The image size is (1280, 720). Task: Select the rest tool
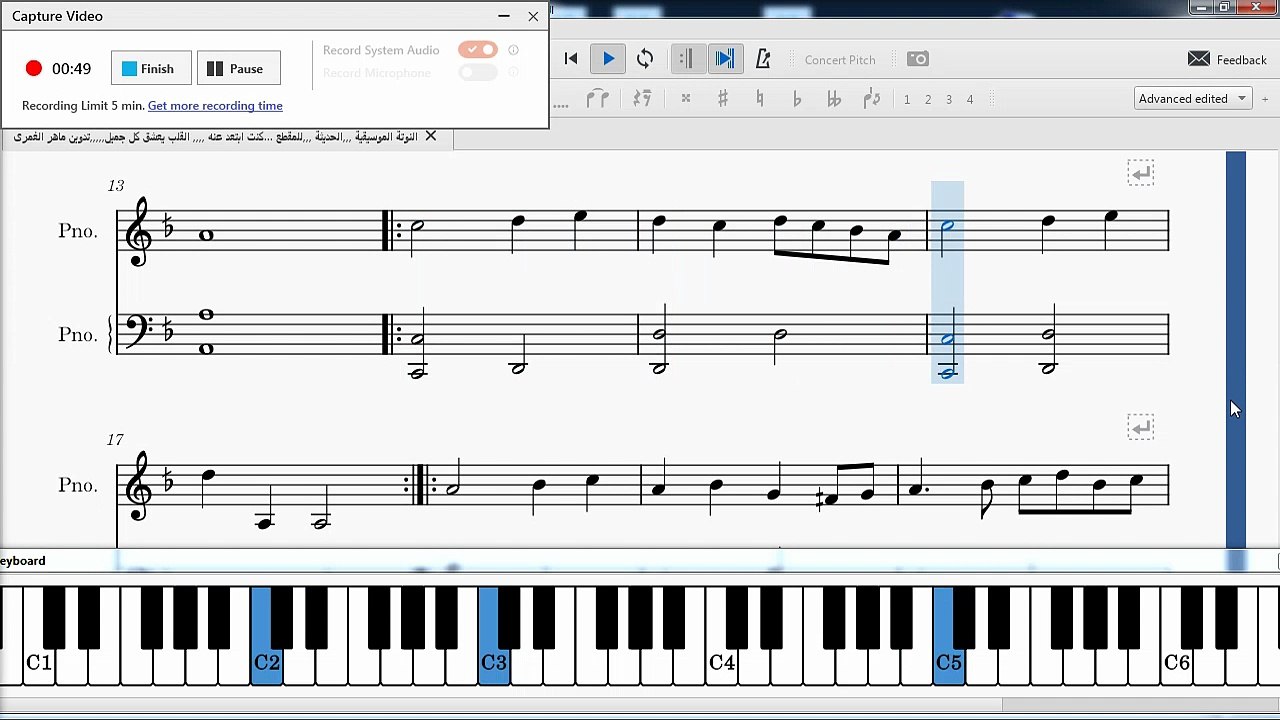[642, 99]
